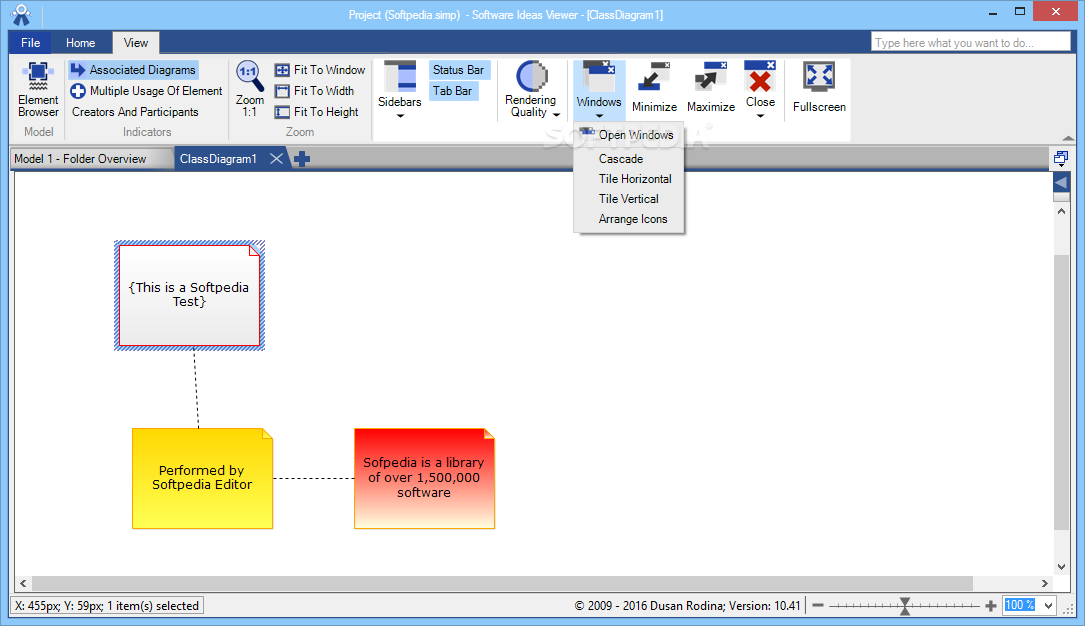Click vertical scrollbar up arrow
1085x626 pixels.
tap(1061, 211)
